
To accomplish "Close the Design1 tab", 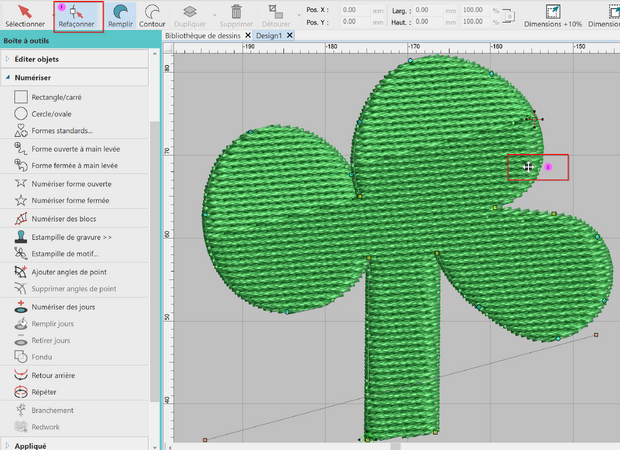I will 290,35.
